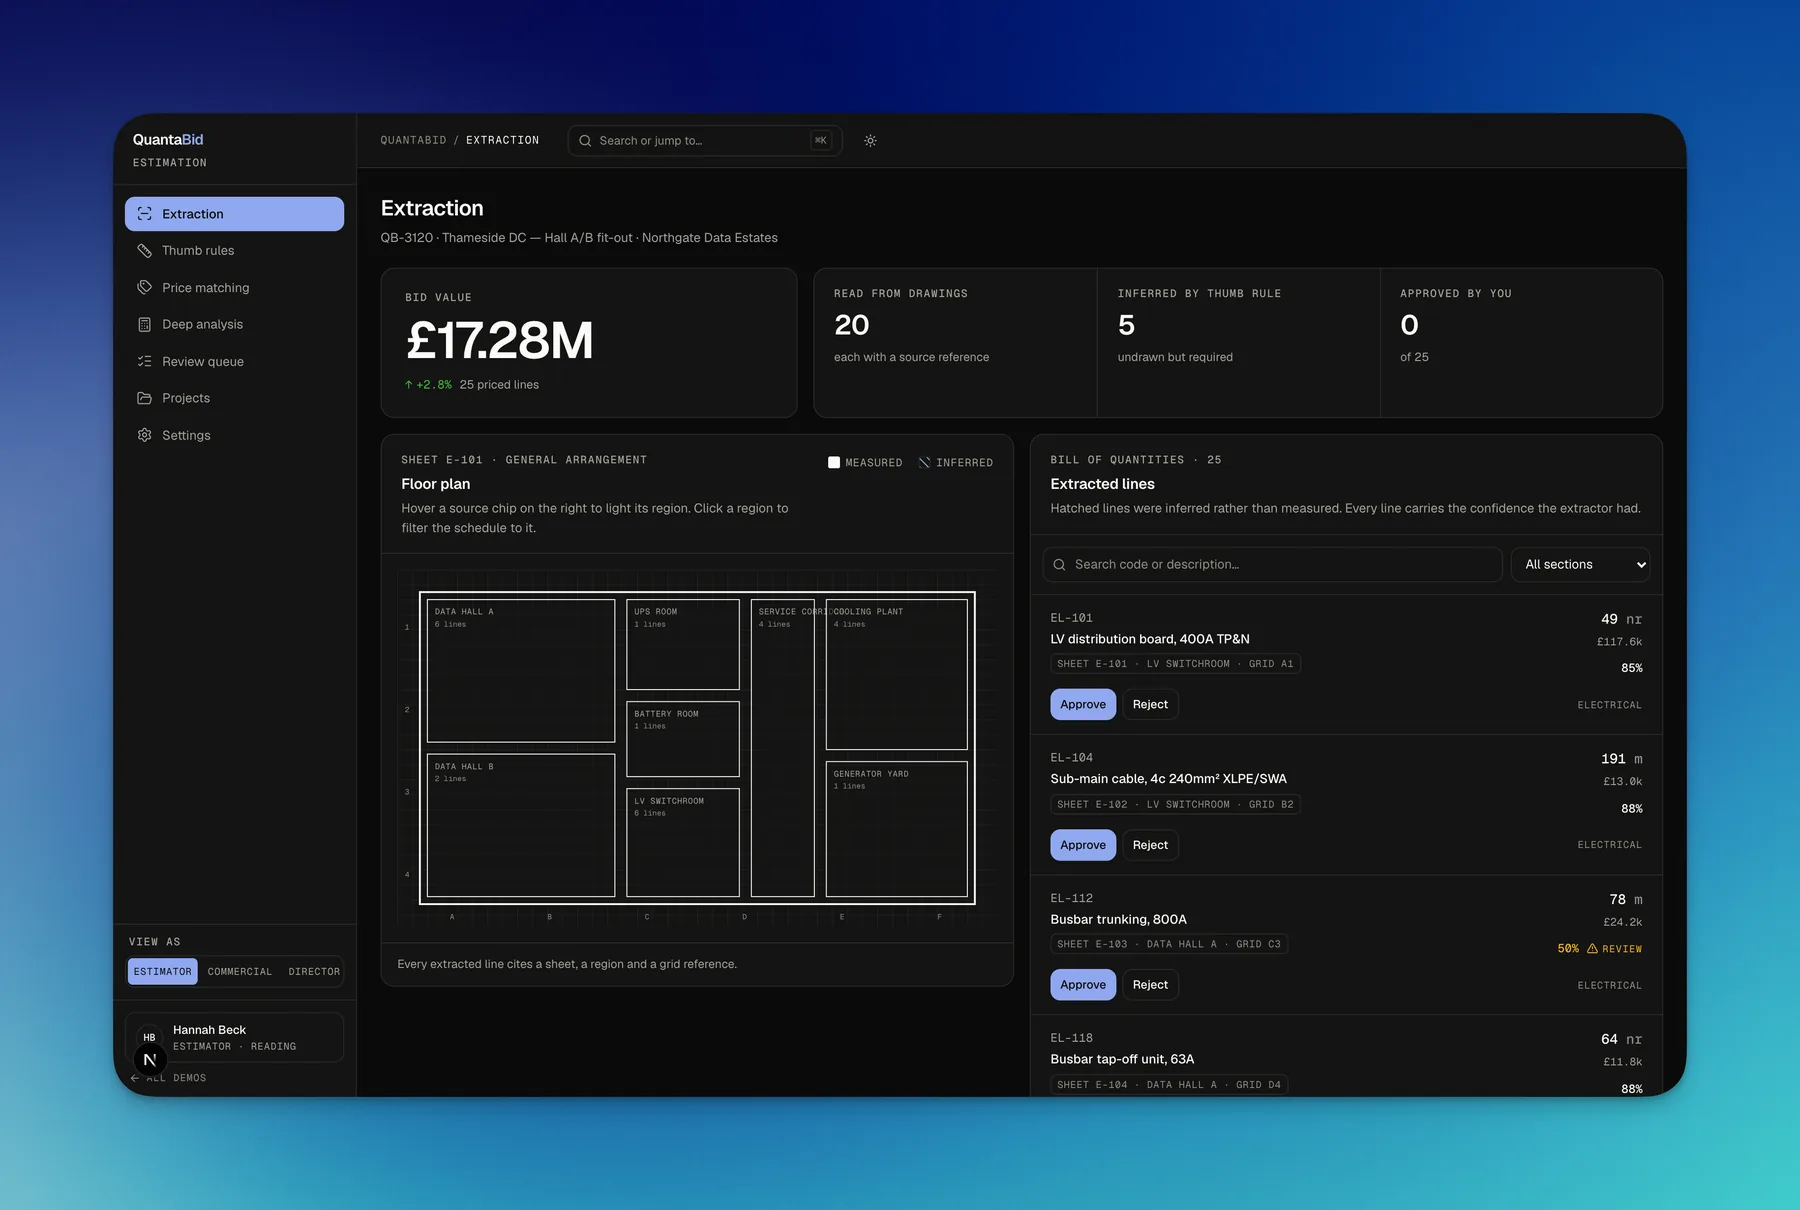
Task: Switch view to Director
Action: [314, 972]
